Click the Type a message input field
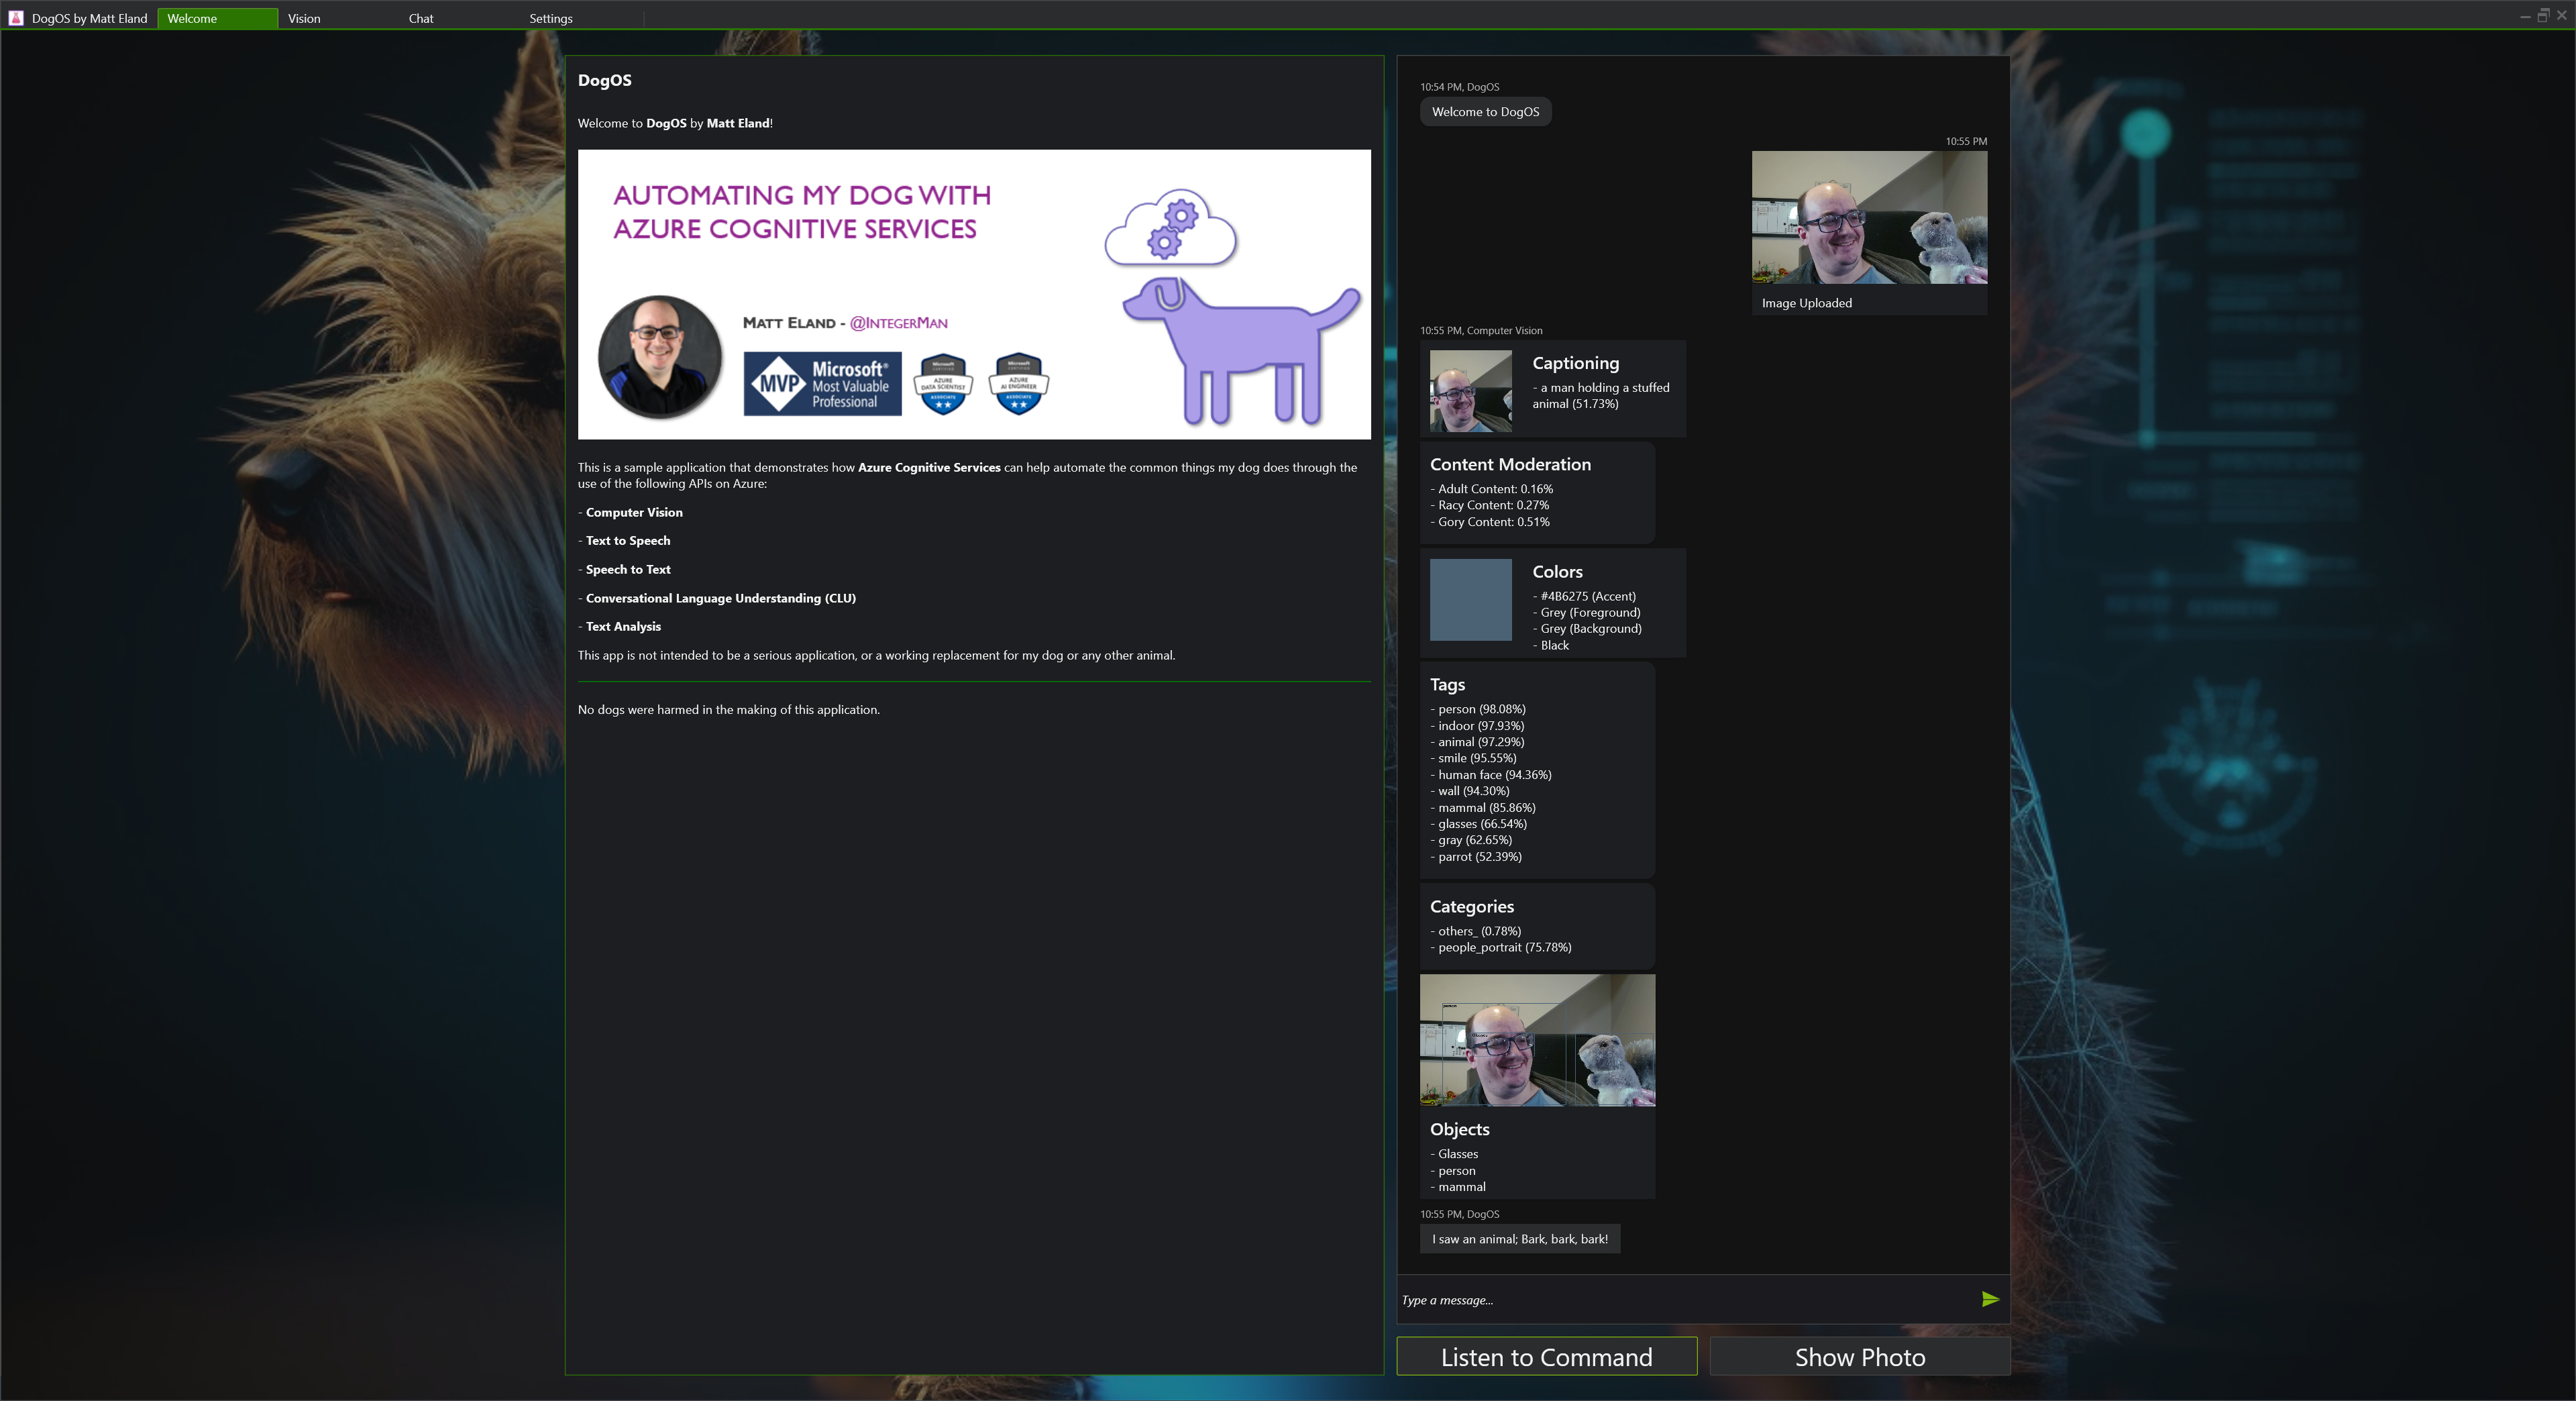The image size is (2576, 1401). pyautogui.click(x=1680, y=1300)
